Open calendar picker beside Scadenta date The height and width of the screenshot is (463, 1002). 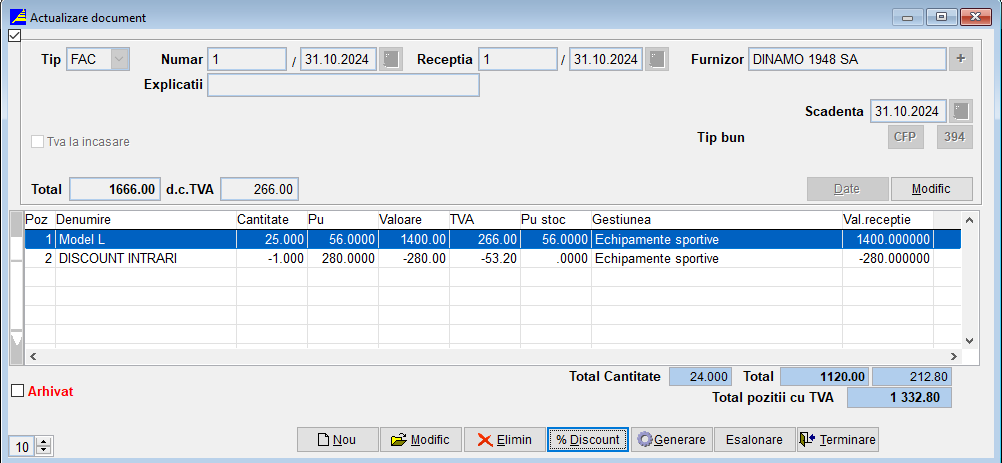(x=960, y=111)
